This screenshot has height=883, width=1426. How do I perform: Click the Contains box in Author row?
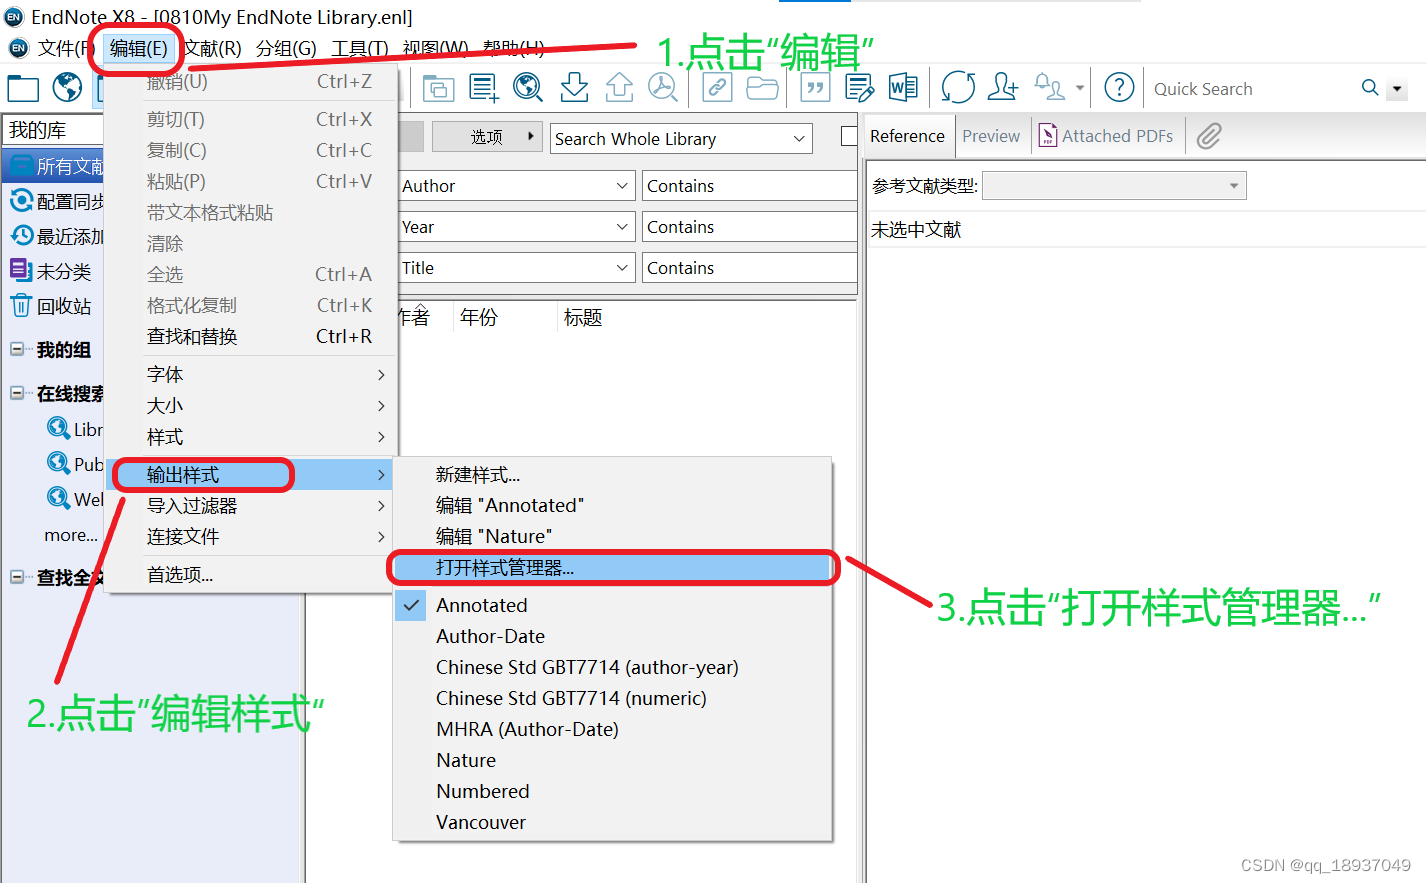pyautogui.click(x=749, y=186)
